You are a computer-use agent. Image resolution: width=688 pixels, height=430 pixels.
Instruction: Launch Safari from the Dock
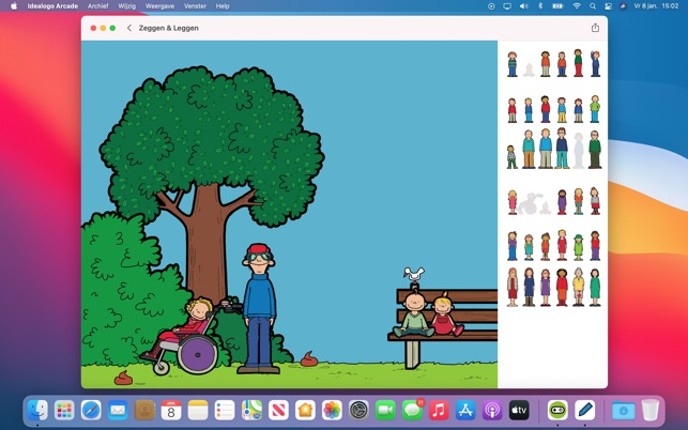point(91,410)
